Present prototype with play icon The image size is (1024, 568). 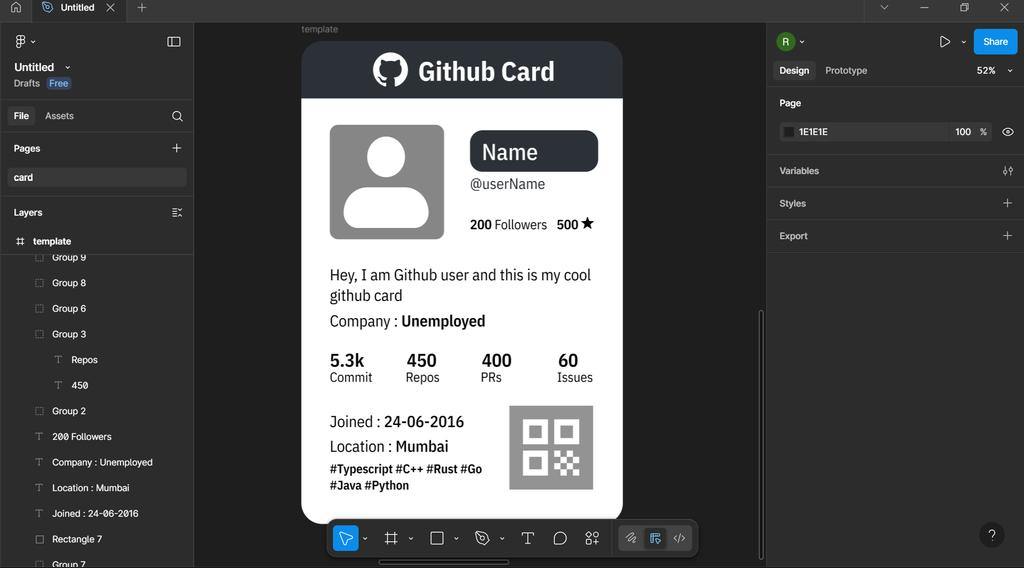point(944,42)
